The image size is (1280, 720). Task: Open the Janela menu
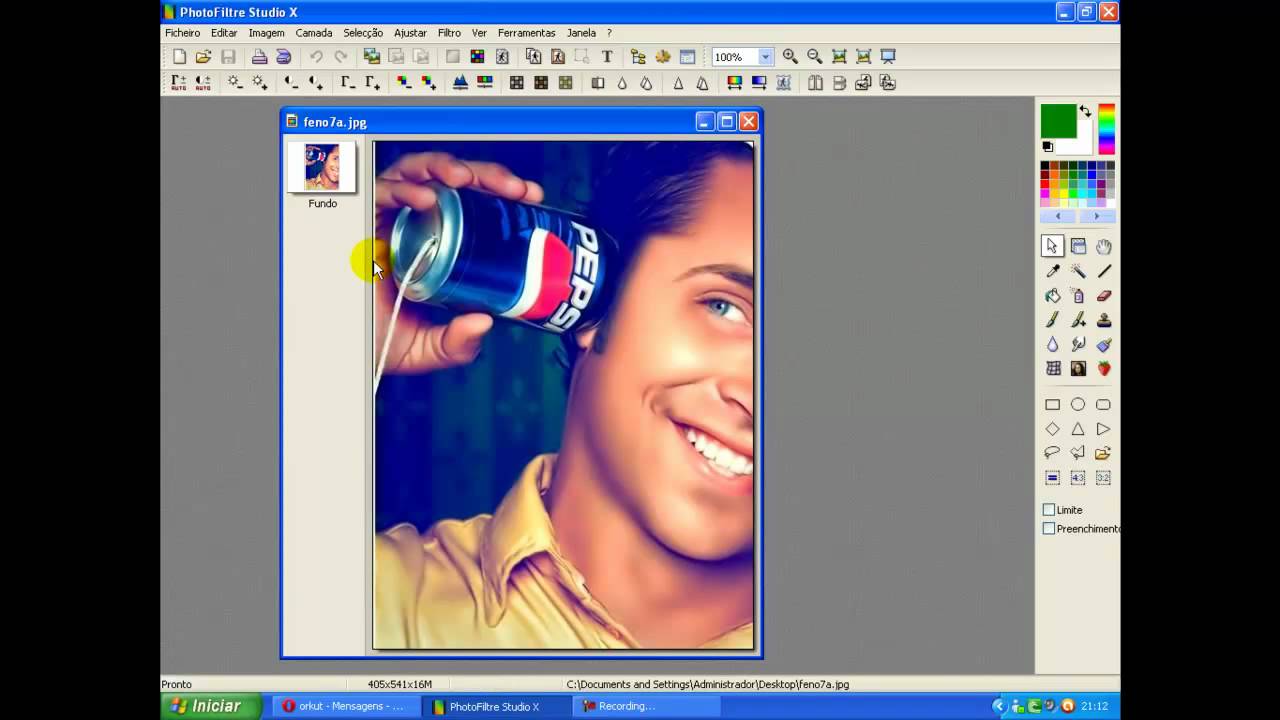click(581, 33)
